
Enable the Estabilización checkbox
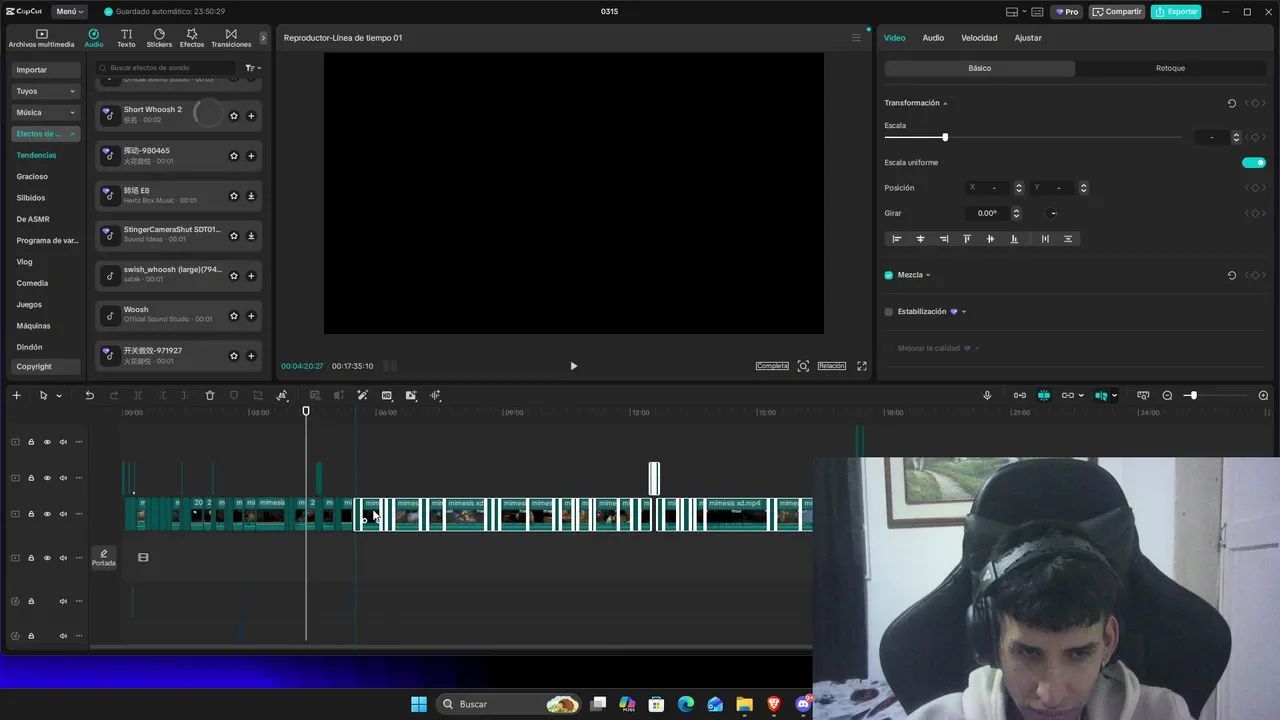click(x=888, y=312)
